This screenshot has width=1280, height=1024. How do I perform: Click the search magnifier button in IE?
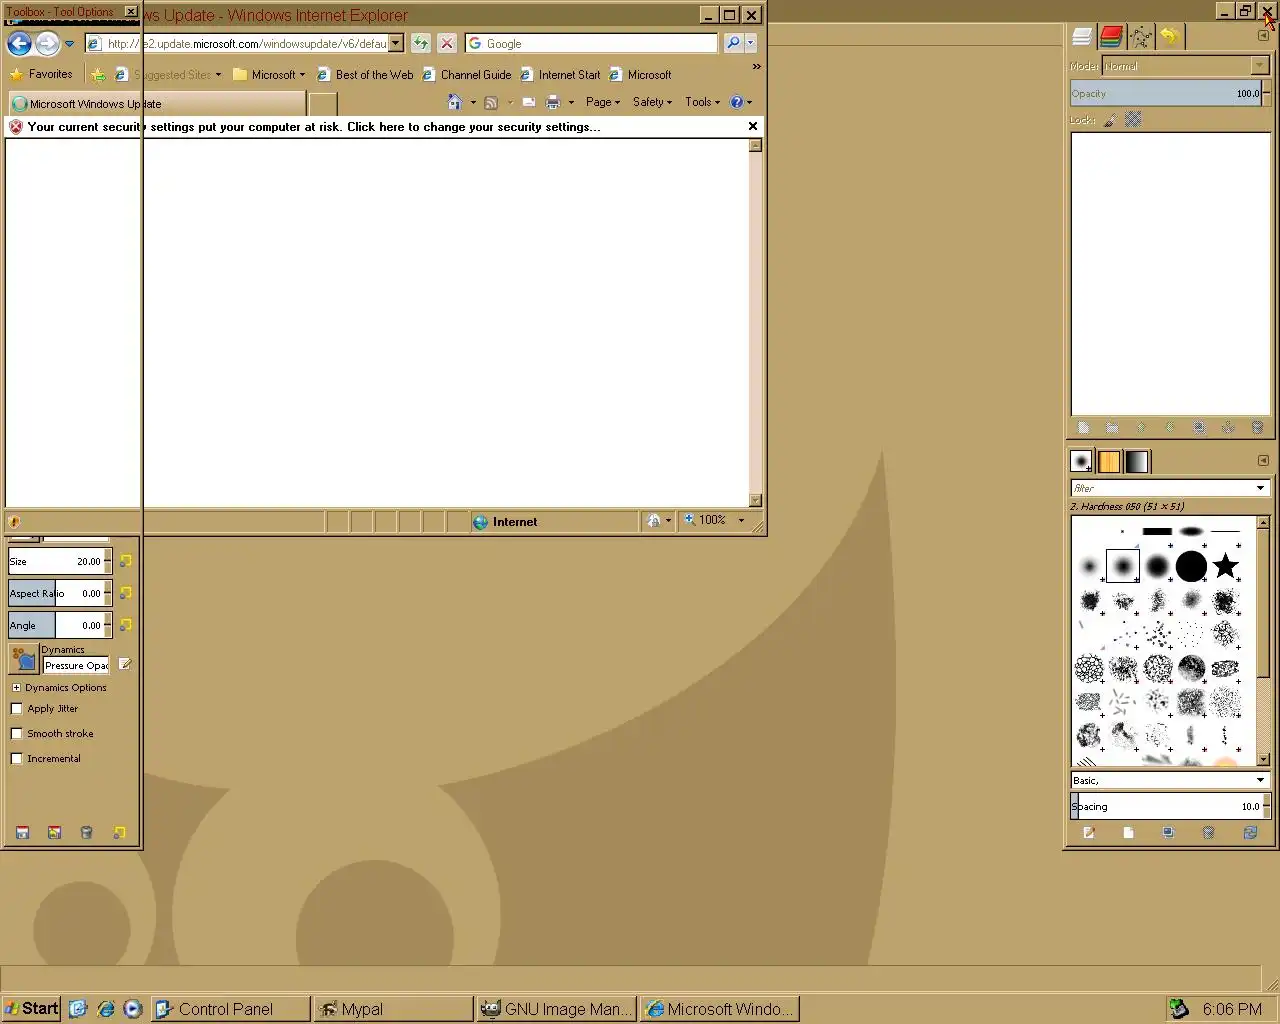tap(733, 43)
